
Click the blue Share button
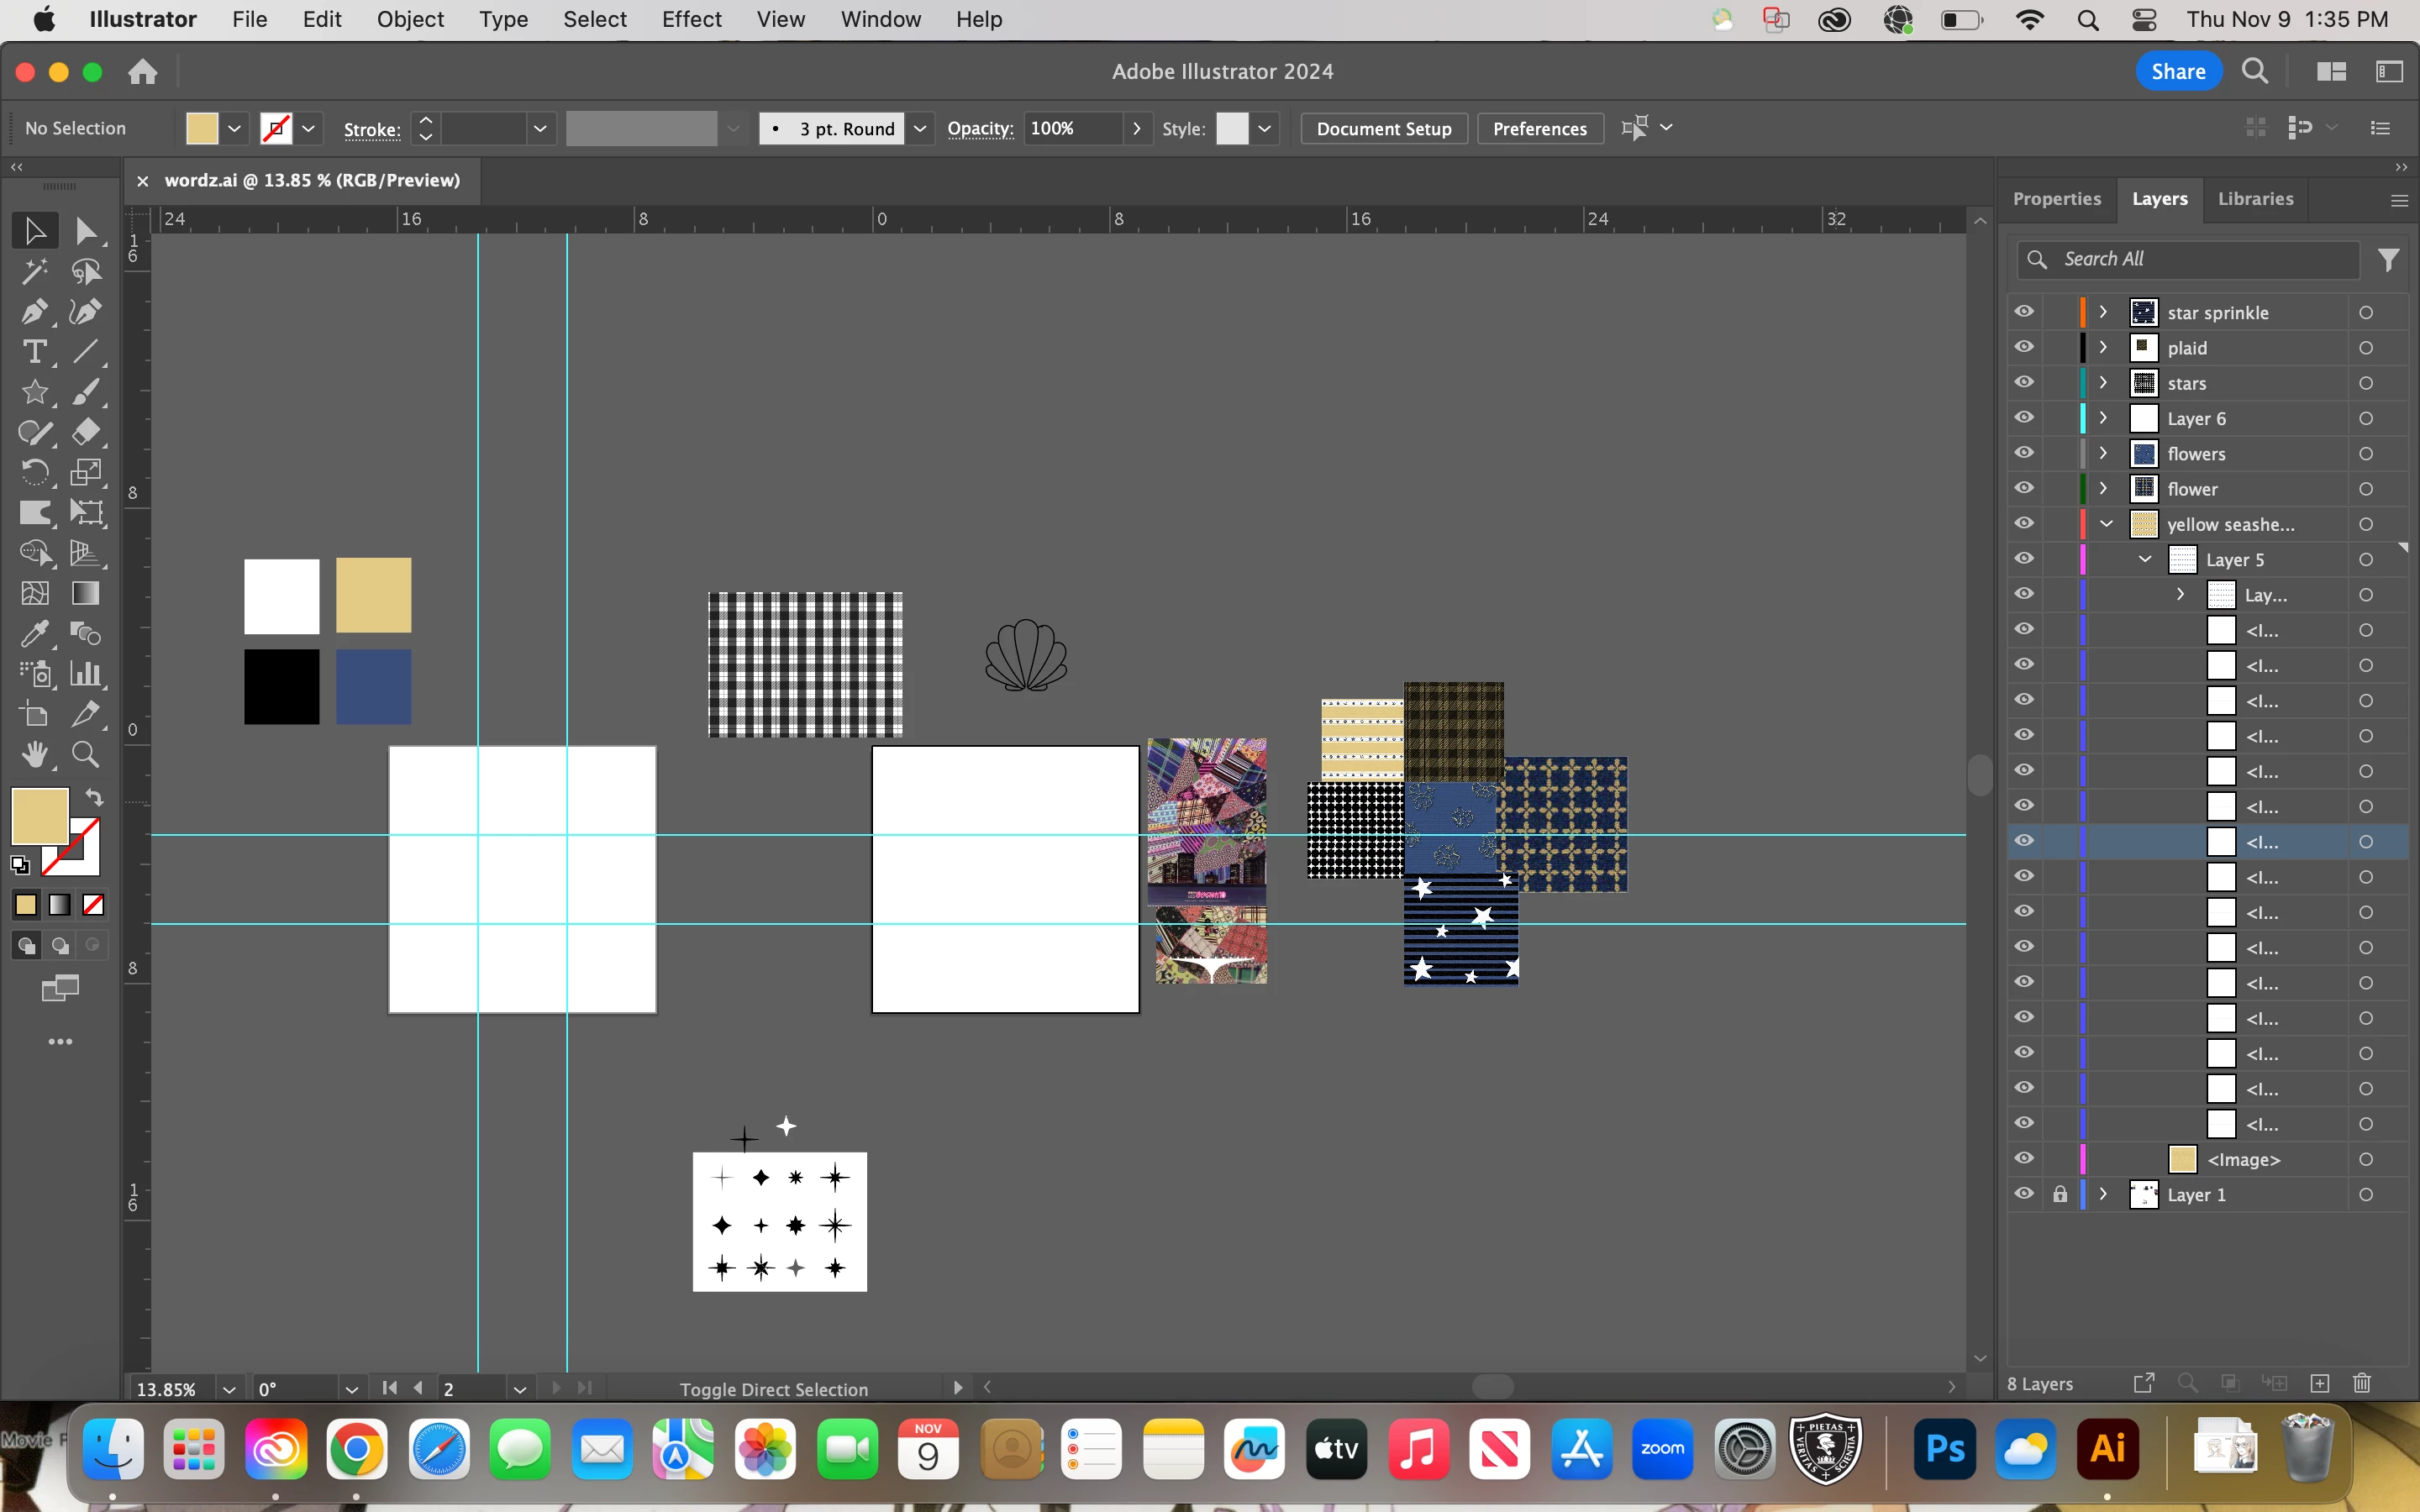tap(2178, 71)
